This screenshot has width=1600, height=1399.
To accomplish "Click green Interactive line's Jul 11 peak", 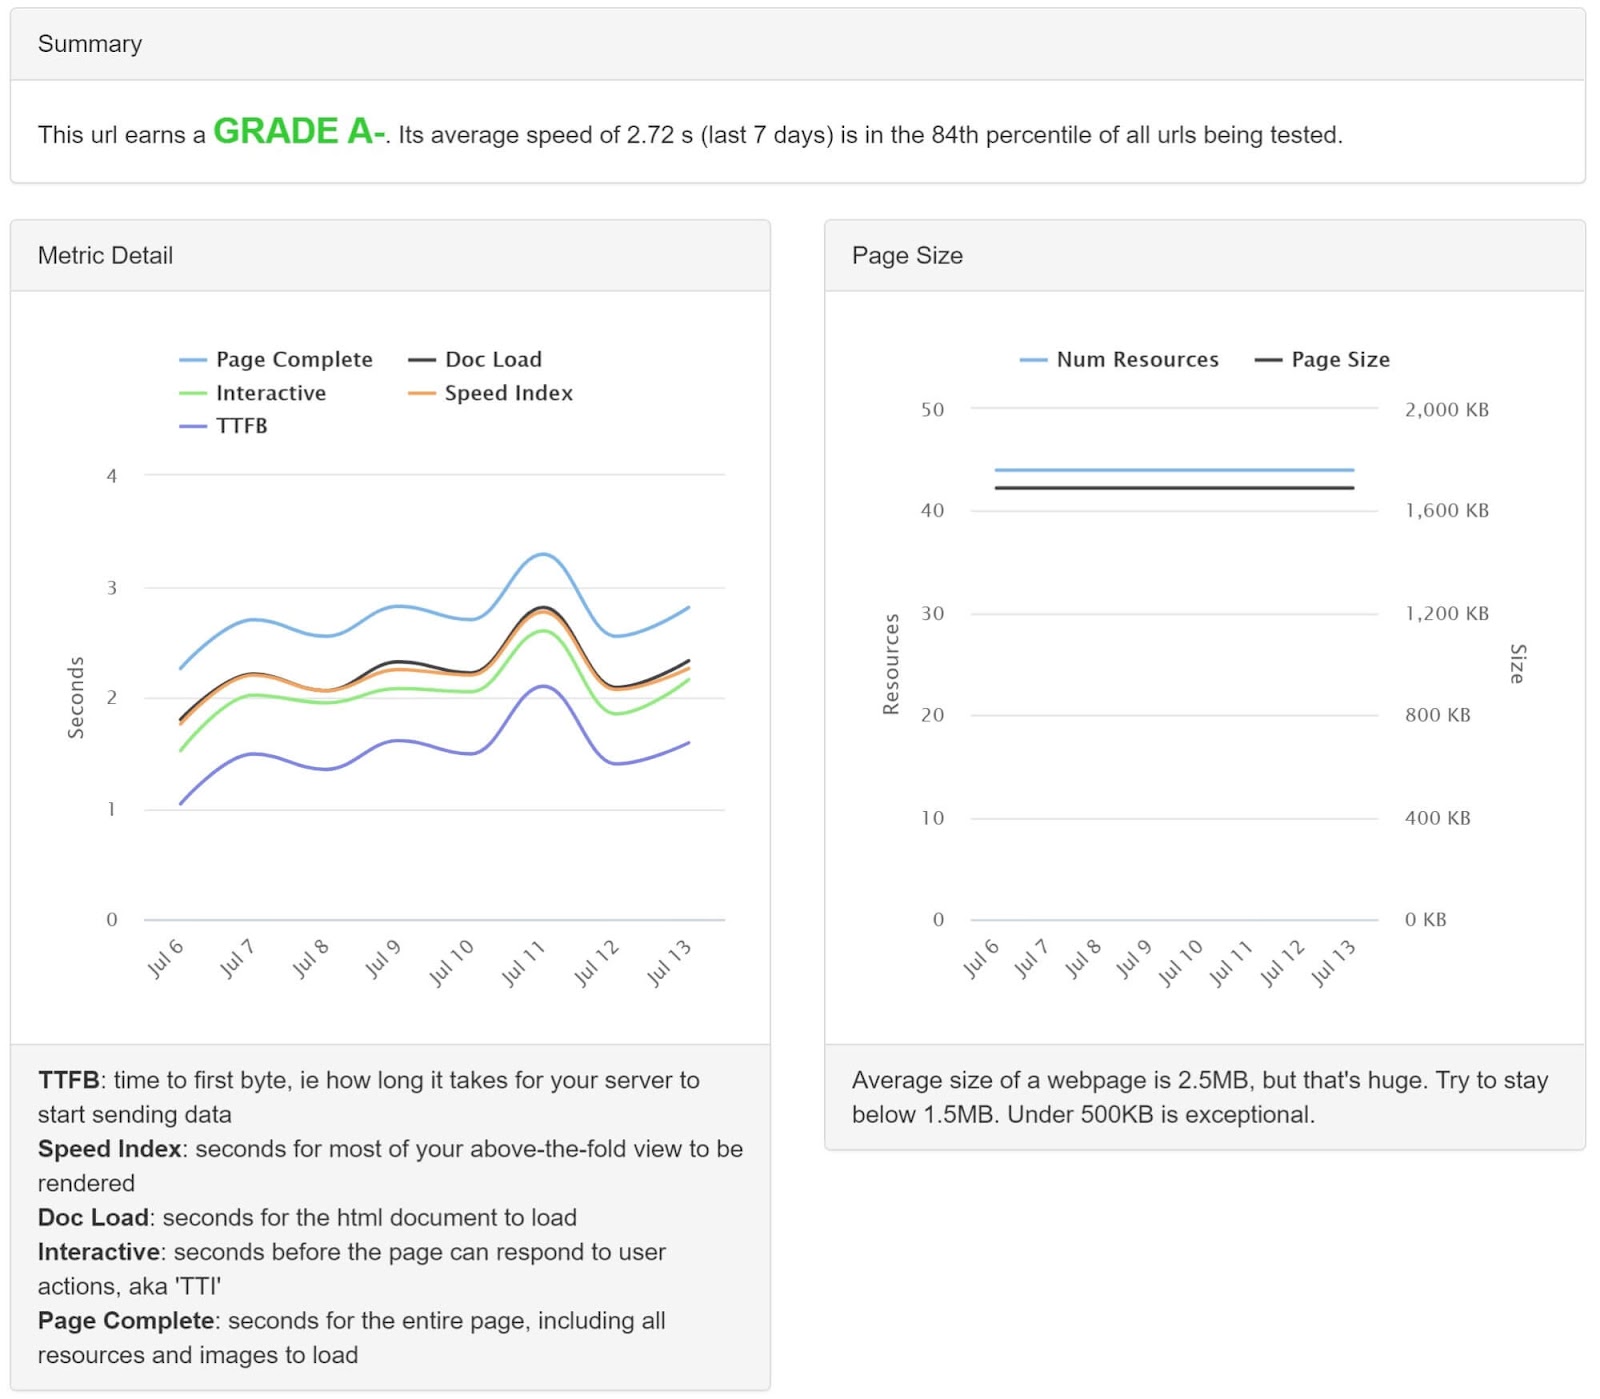I will click(542, 630).
